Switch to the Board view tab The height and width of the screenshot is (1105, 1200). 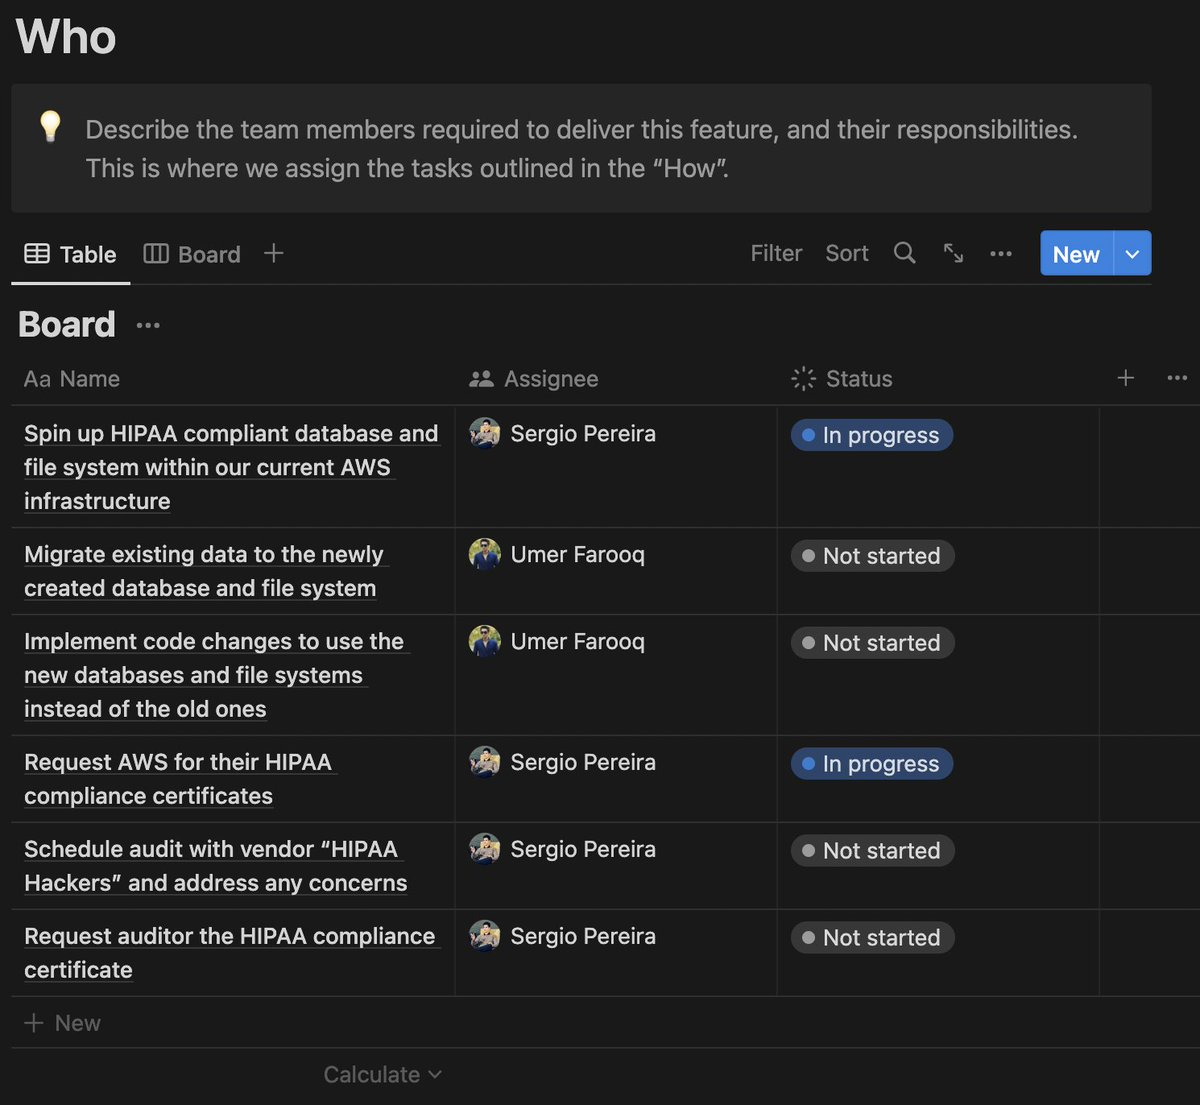pyautogui.click(x=193, y=254)
